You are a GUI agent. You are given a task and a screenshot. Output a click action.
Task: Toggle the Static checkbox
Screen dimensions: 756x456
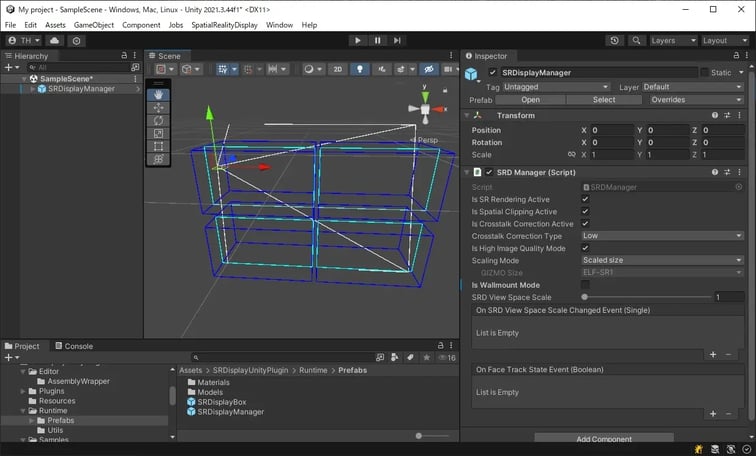[704, 73]
